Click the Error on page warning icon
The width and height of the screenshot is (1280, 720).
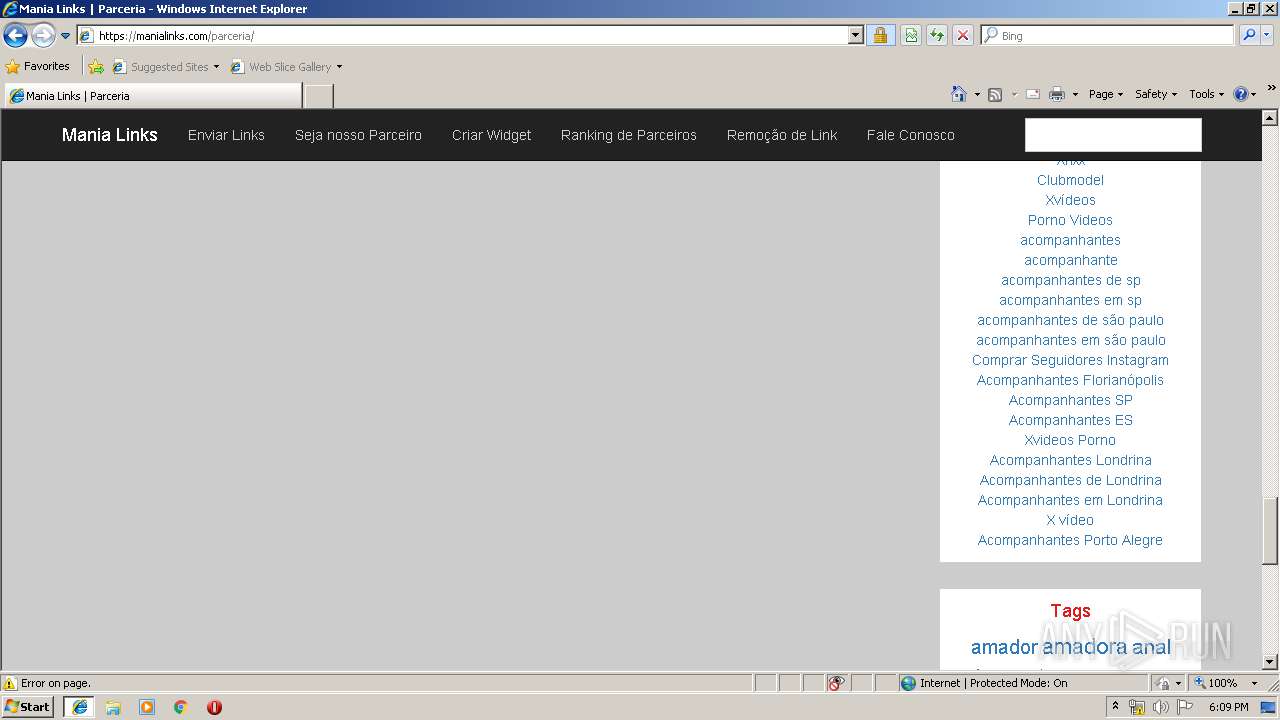click(10, 683)
